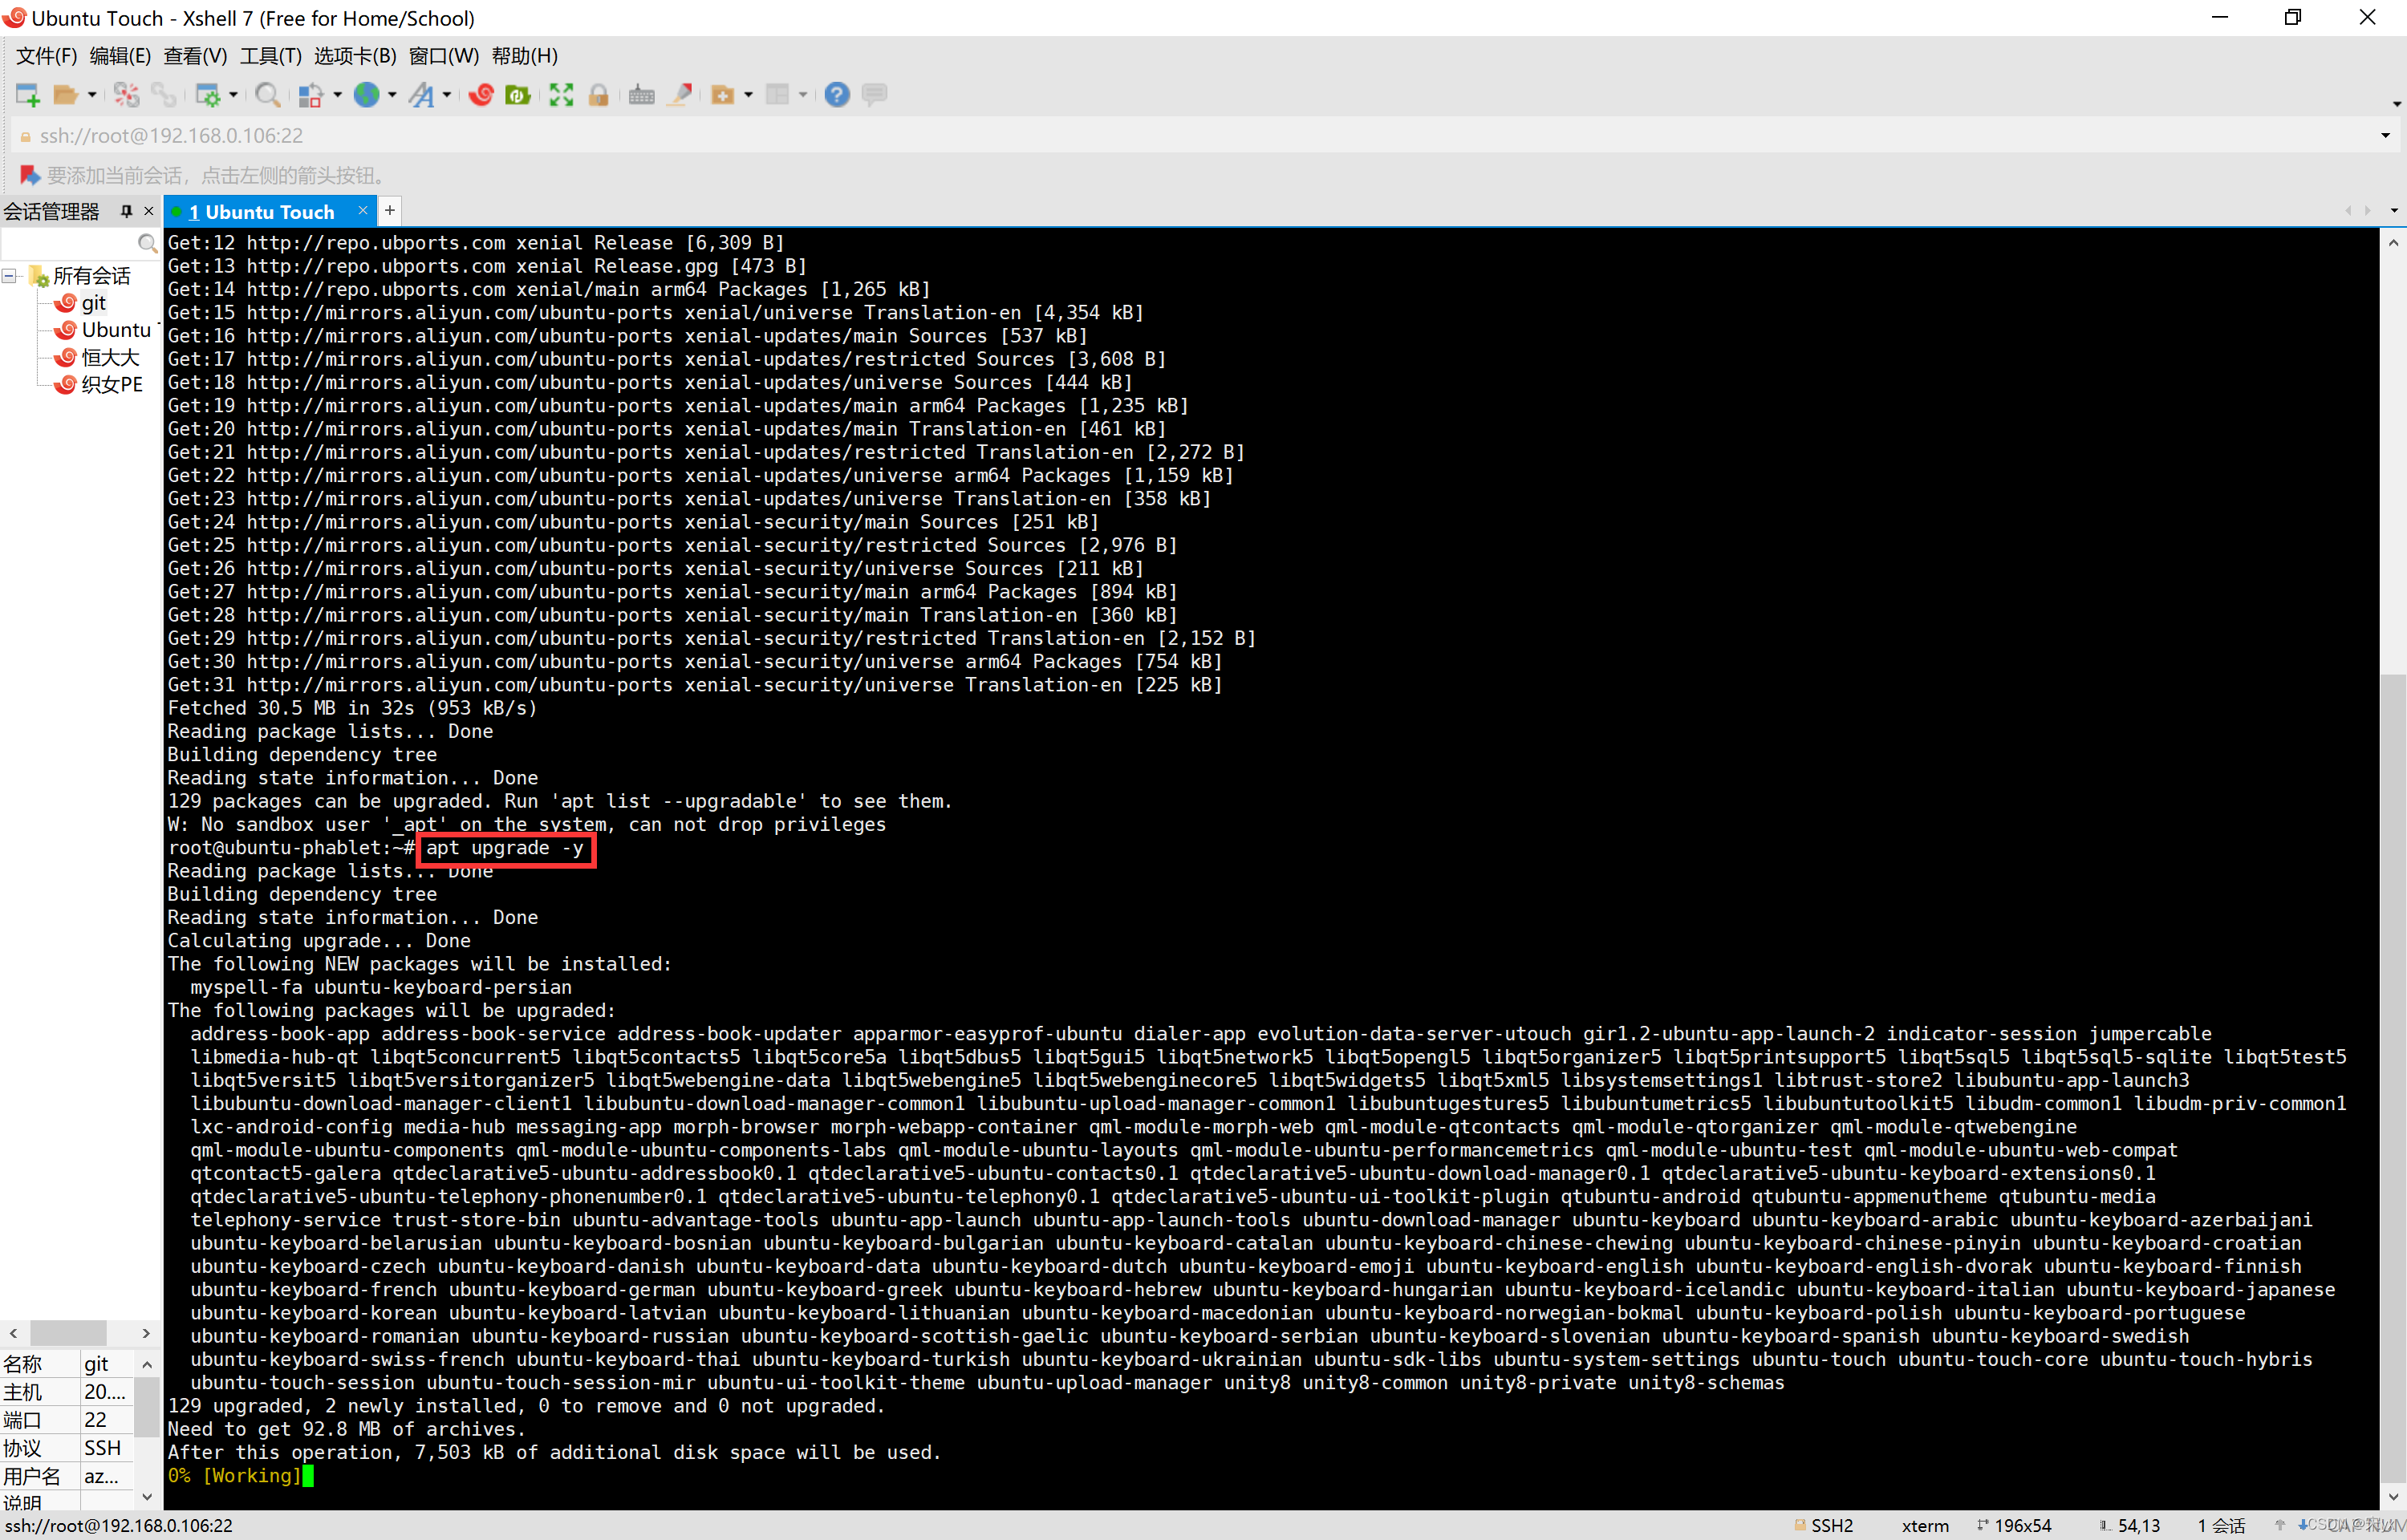Expand the color scheme dropdown arrow
Viewport: 2407px width, 1540px height.
point(337,95)
